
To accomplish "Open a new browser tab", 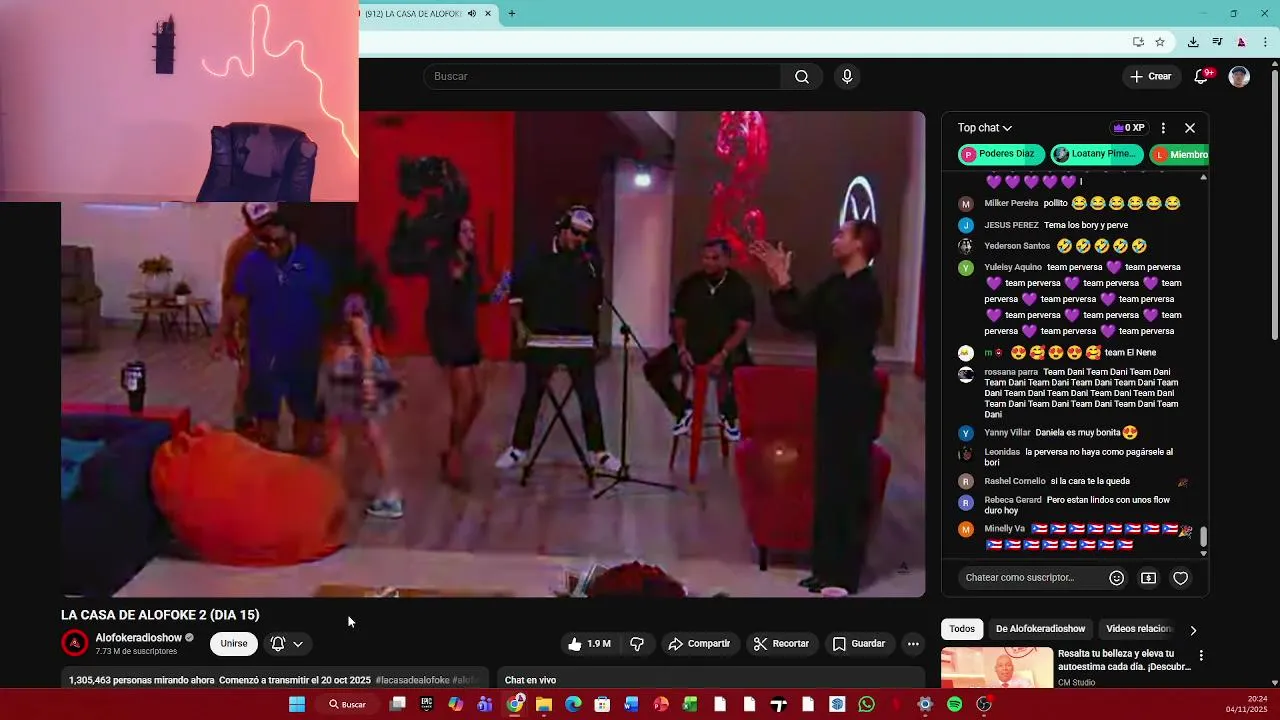I will [x=512, y=14].
